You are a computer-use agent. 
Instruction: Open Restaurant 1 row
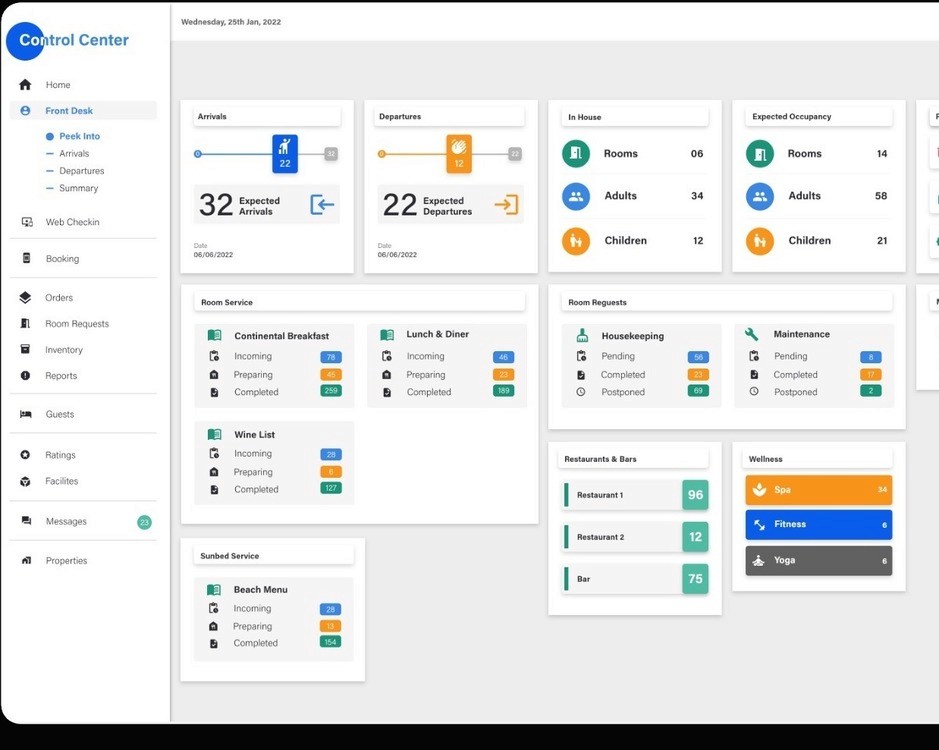coord(636,495)
